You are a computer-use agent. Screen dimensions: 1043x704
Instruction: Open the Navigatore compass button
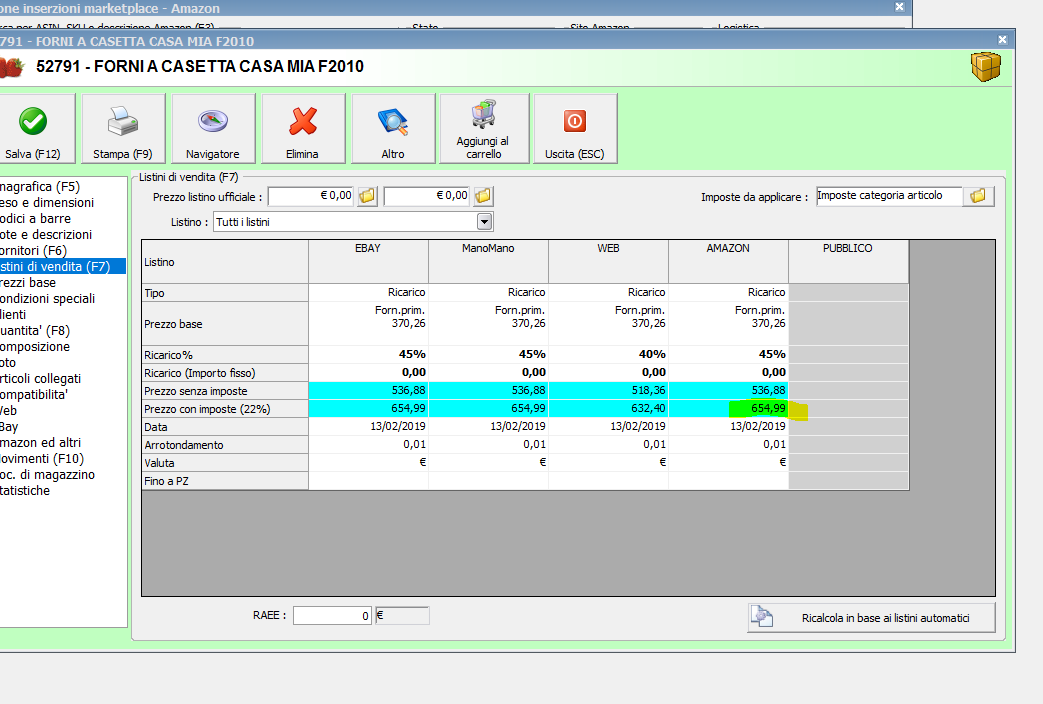[213, 128]
